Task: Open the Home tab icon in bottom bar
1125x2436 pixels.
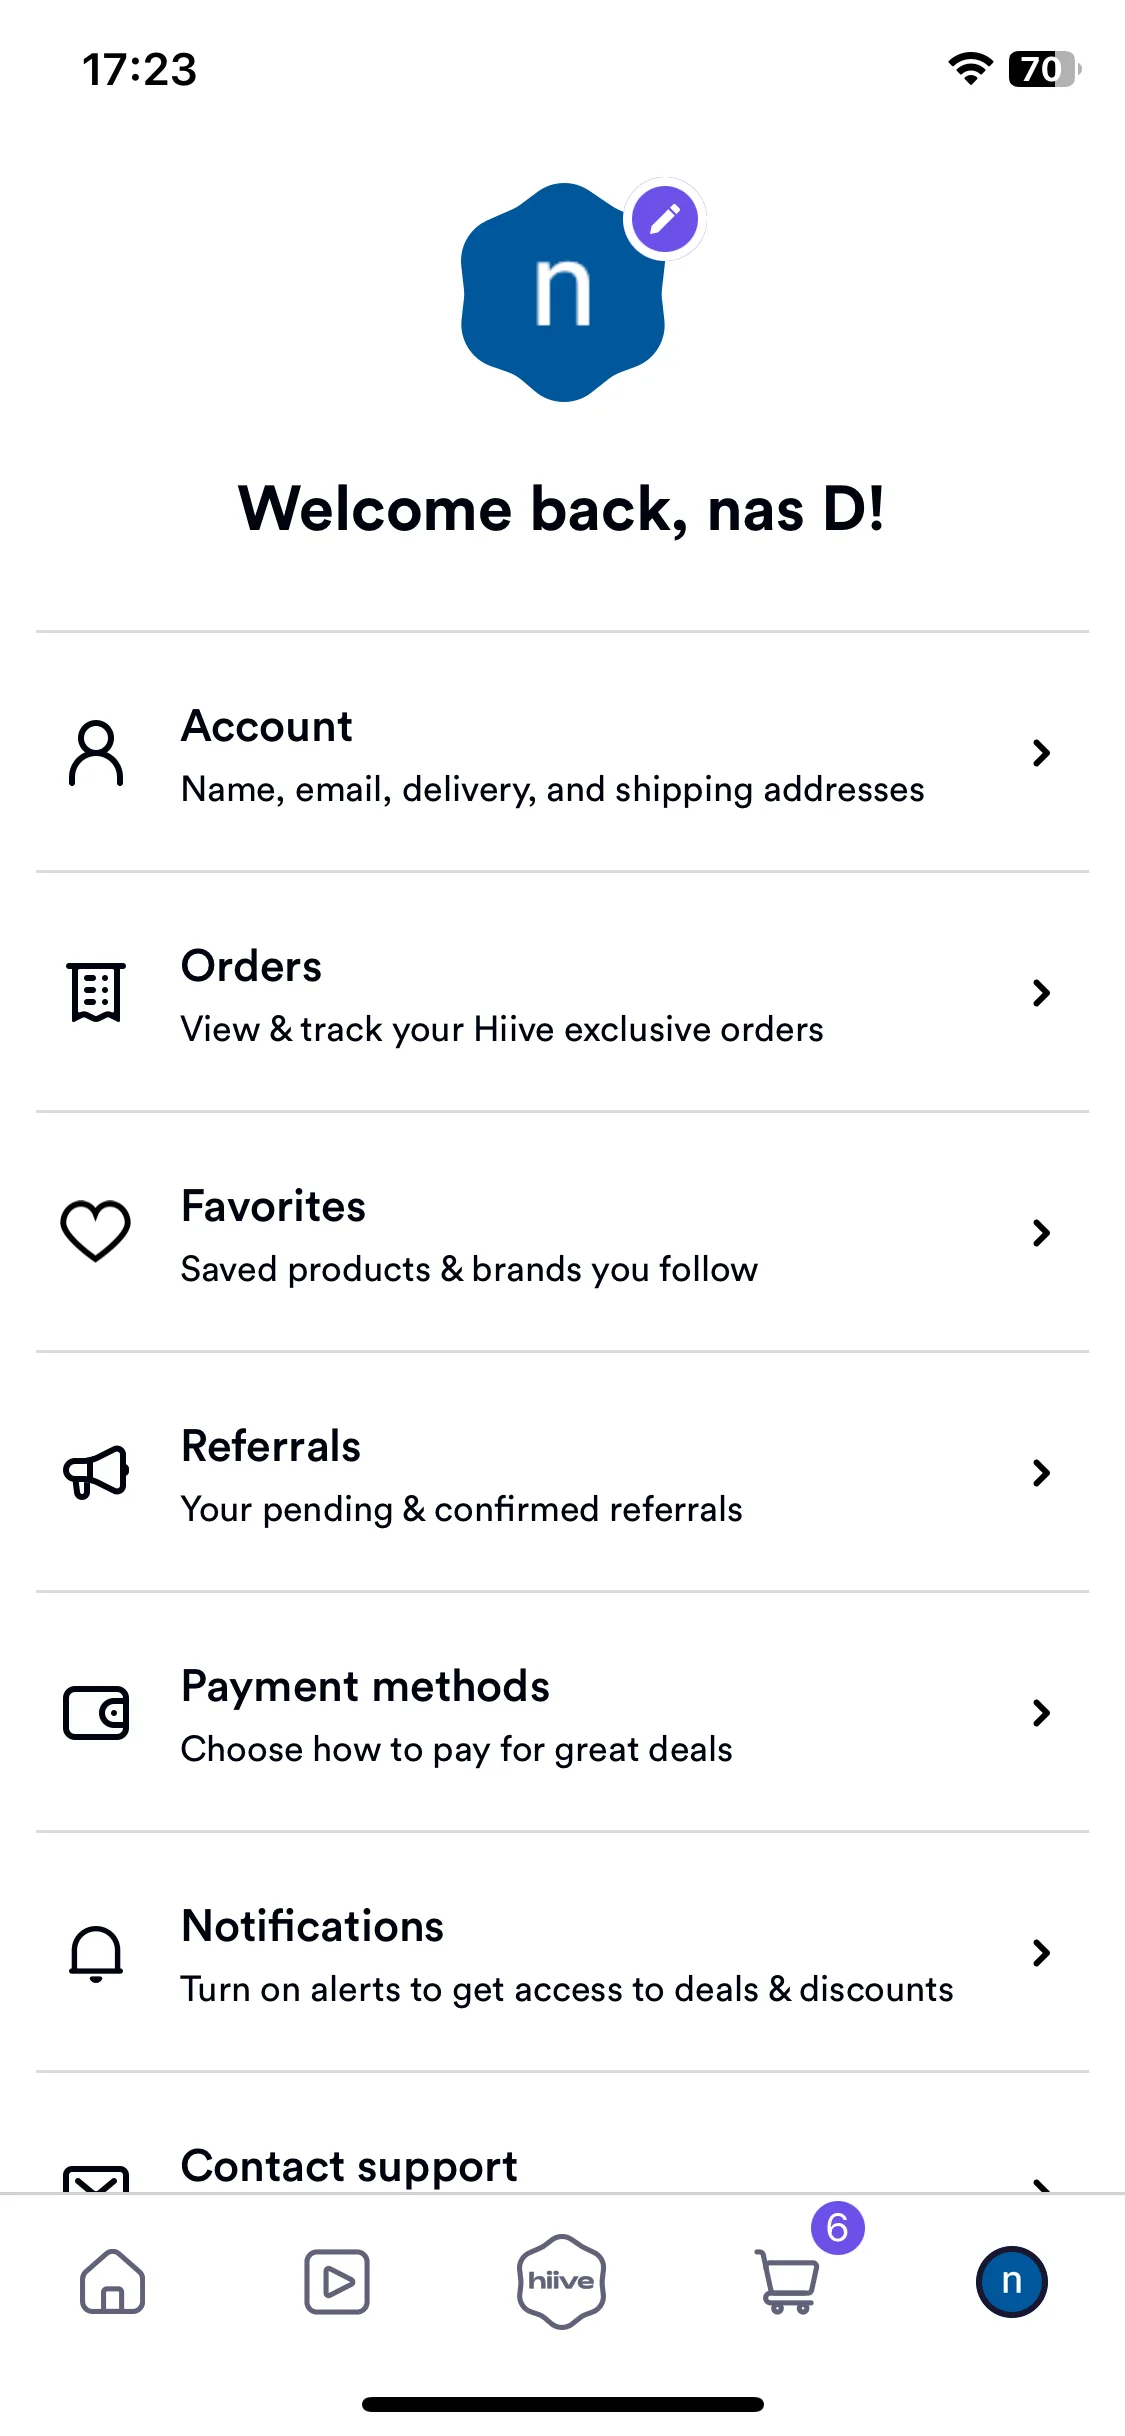Action: (x=113, y=2281)
